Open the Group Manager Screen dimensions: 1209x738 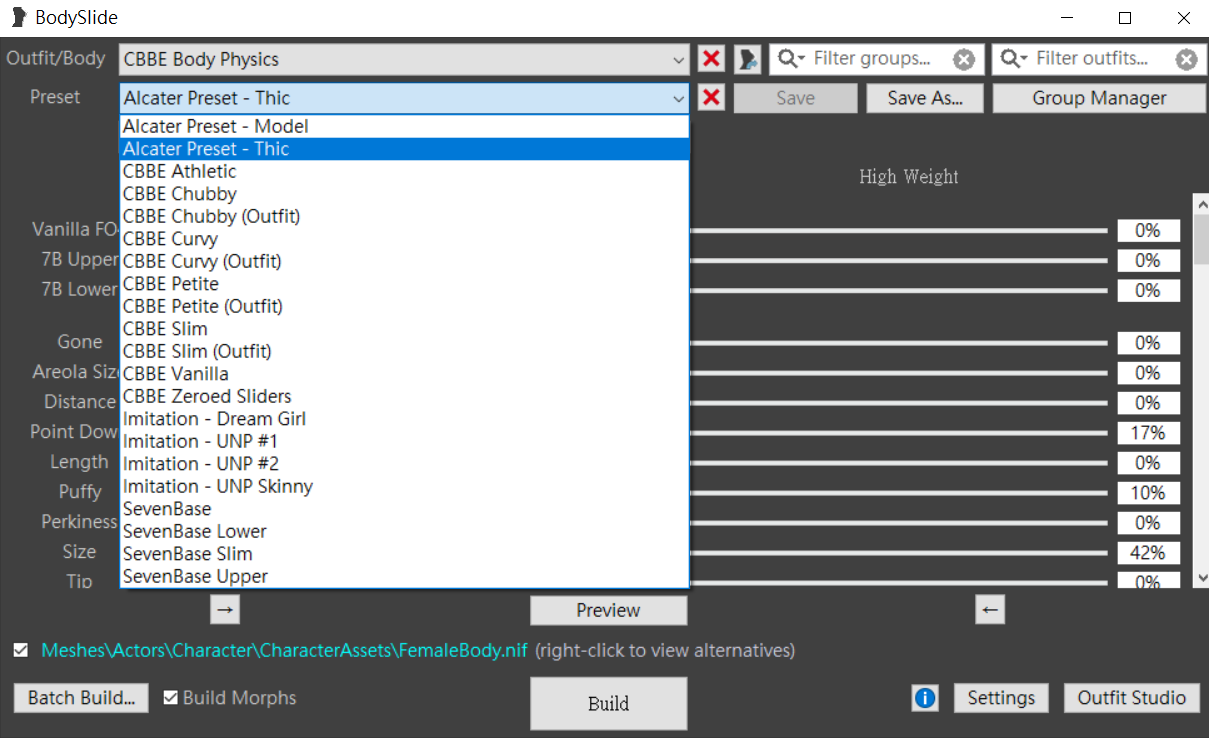(1099, 98)
